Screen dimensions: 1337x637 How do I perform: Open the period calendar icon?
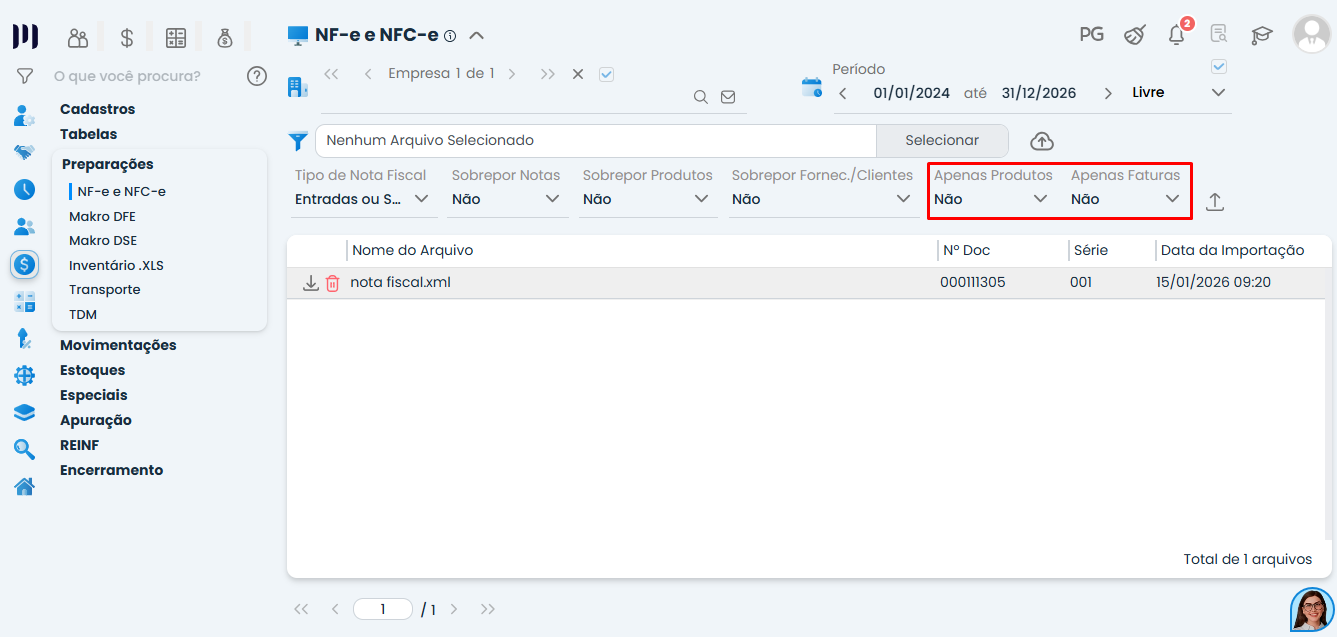[x=812, y=87]
